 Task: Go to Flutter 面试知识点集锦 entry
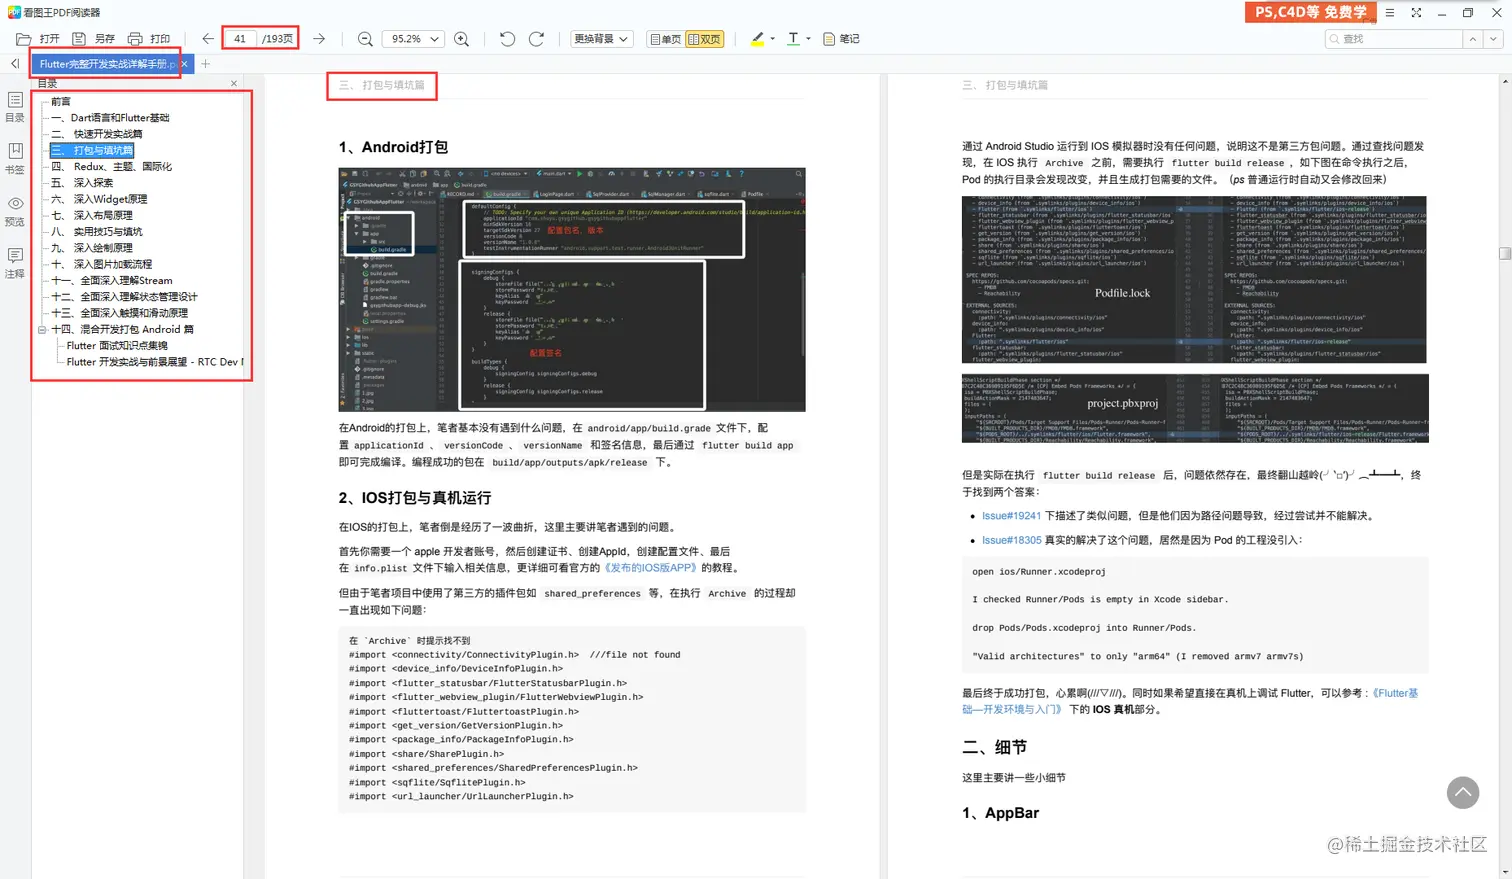coord(117,346)
